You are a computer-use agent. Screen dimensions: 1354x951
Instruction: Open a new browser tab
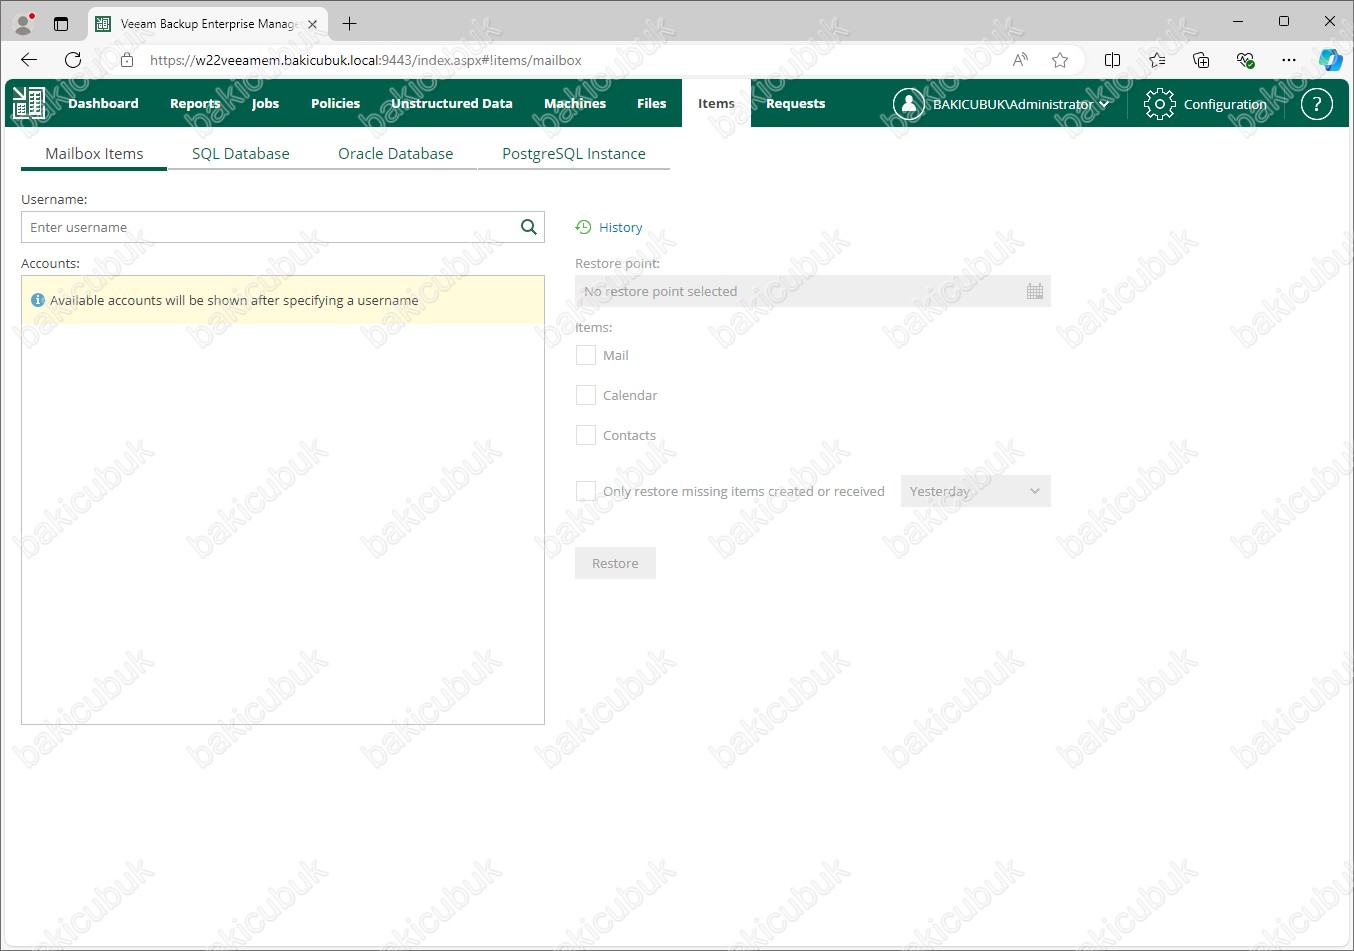[x=349, y=23]
